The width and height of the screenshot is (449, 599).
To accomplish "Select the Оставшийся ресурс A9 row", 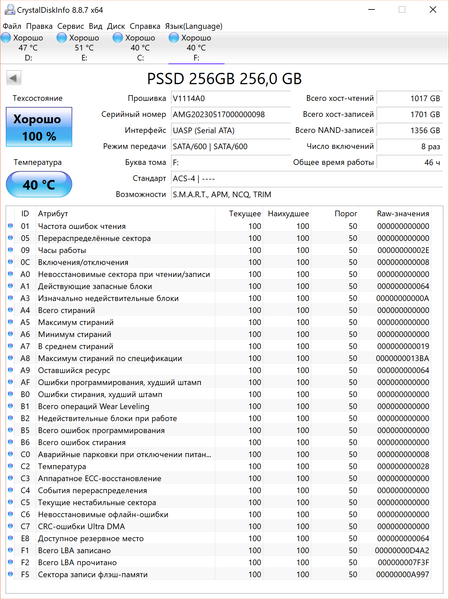I will 219,370.
